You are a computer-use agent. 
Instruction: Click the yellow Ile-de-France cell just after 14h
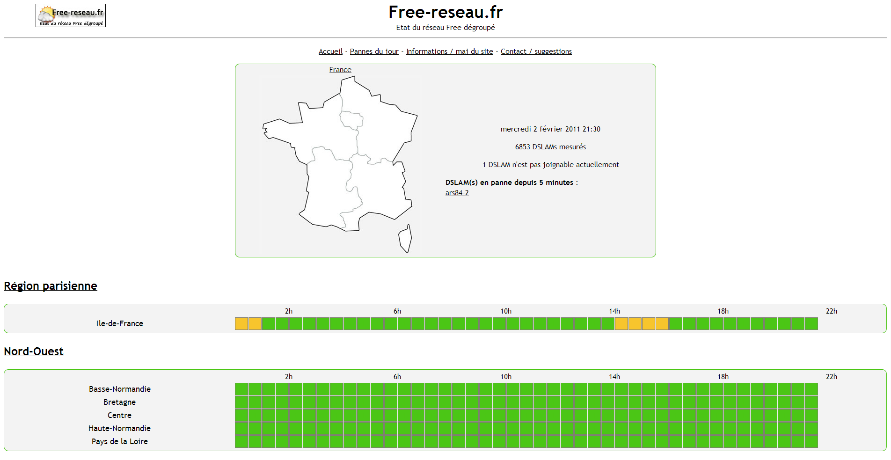[x=621, y=324]
